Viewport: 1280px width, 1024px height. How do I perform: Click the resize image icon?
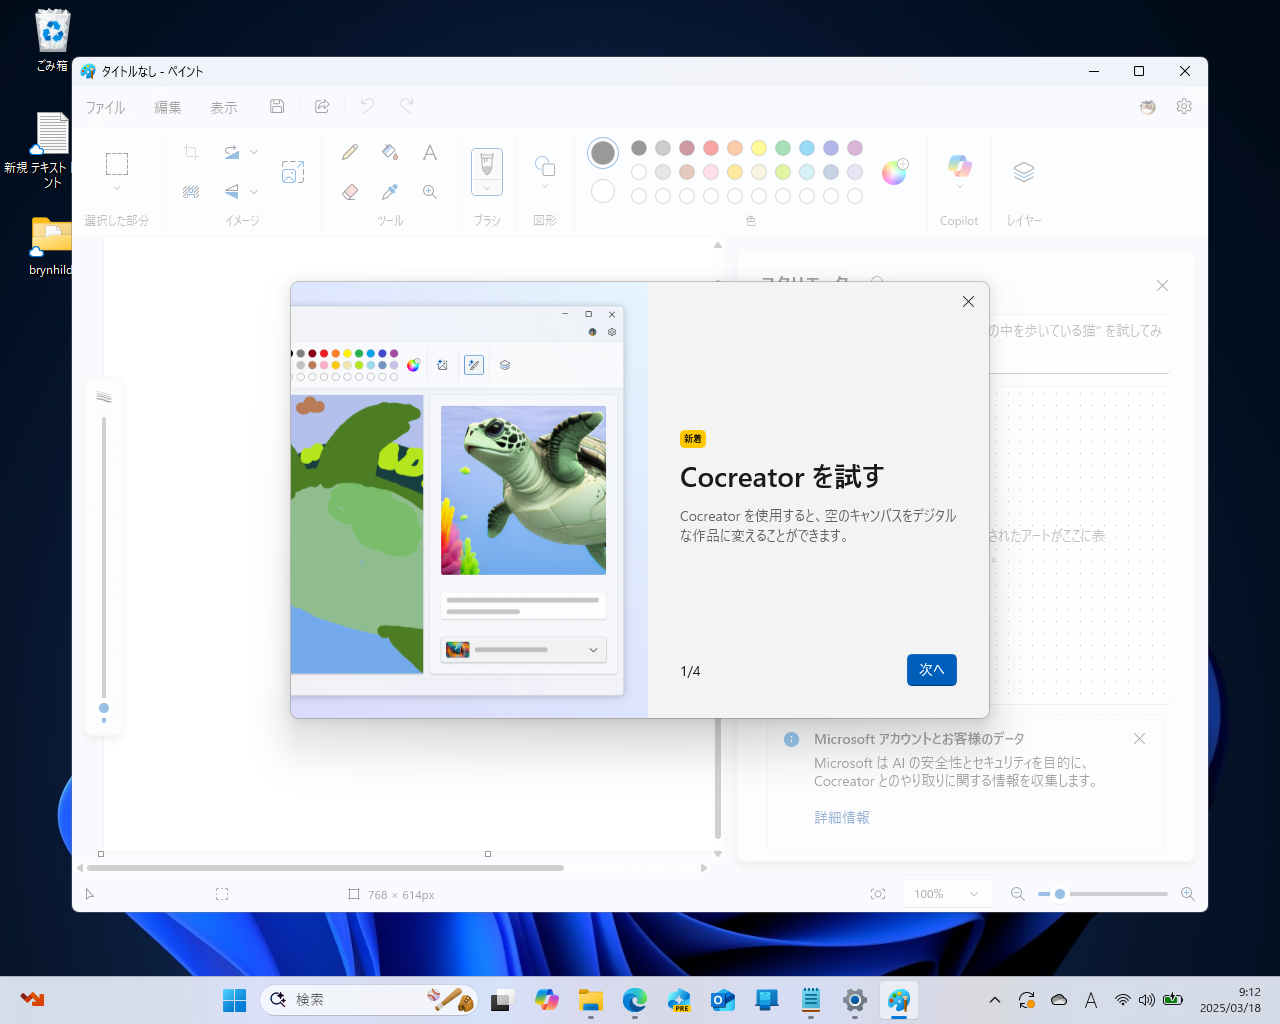coord(293,171)
